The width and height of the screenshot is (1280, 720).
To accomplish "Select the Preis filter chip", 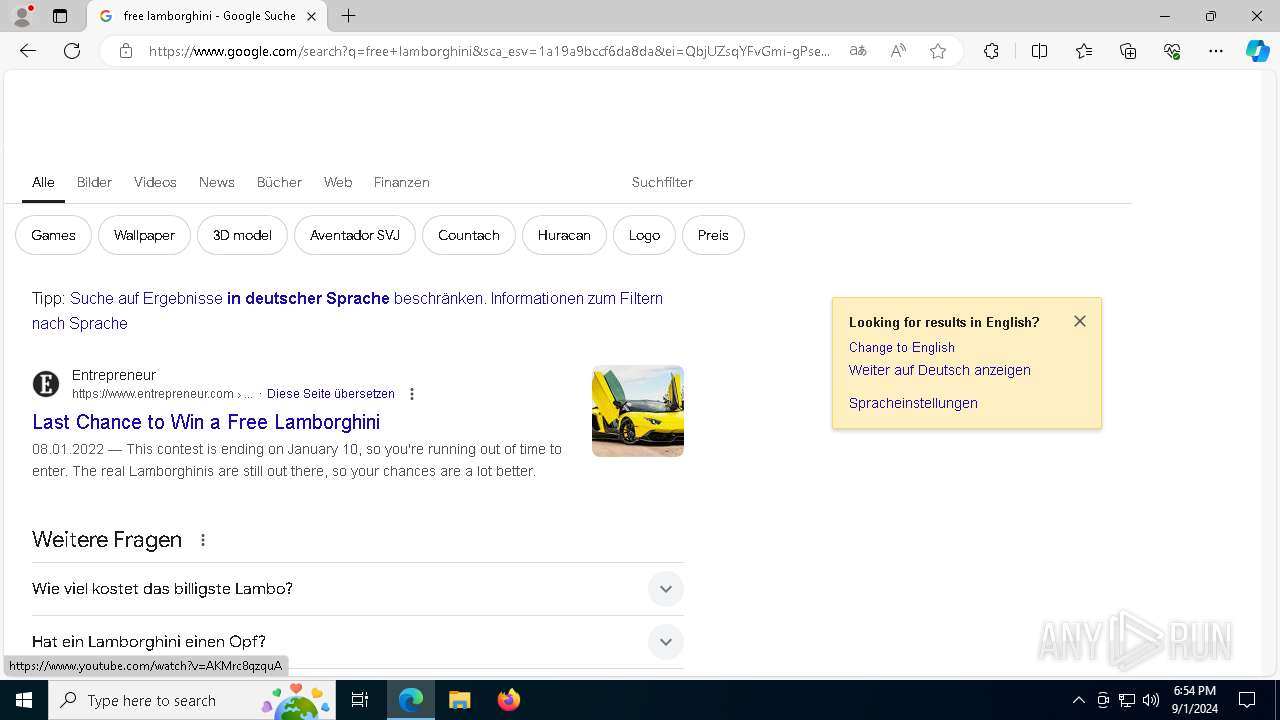I will click(713, 235).
